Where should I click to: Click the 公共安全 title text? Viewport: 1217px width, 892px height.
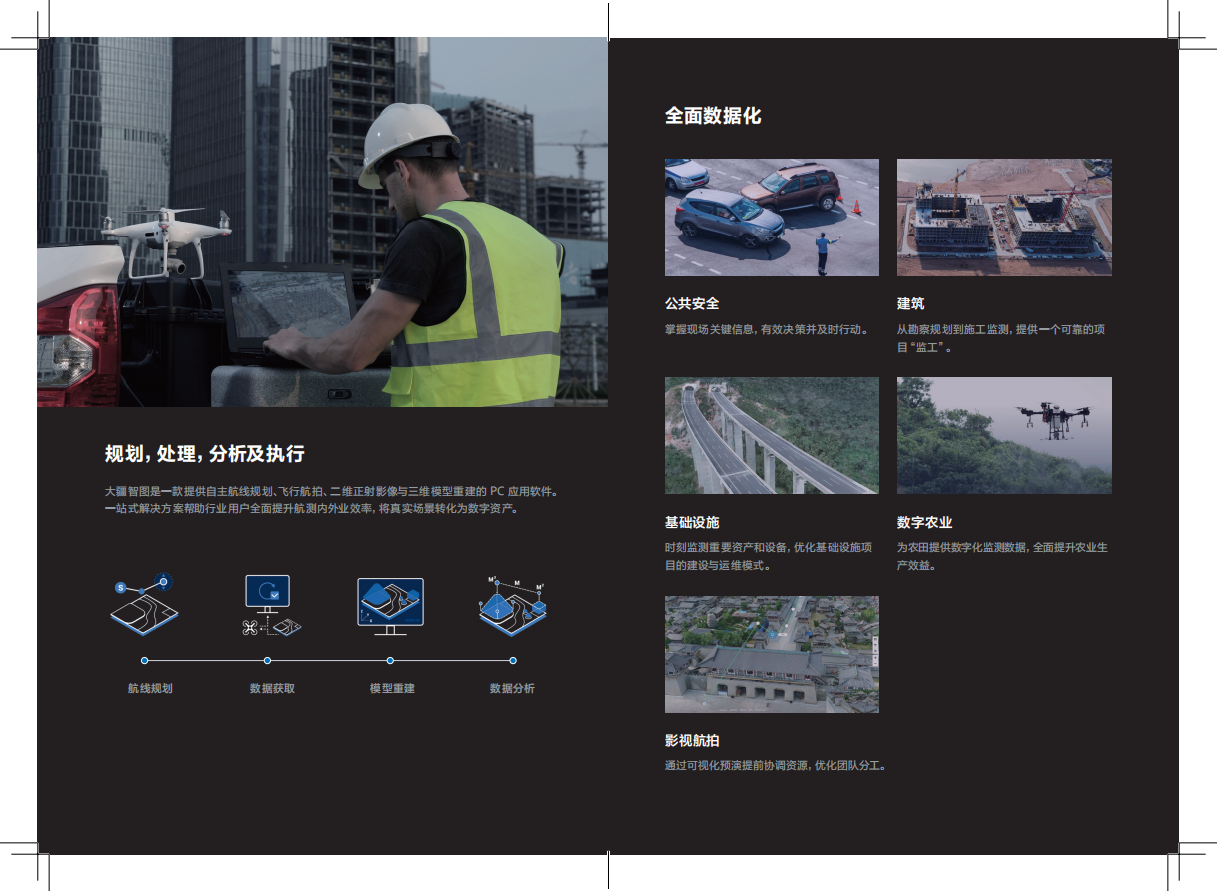[x=691, y=303]
